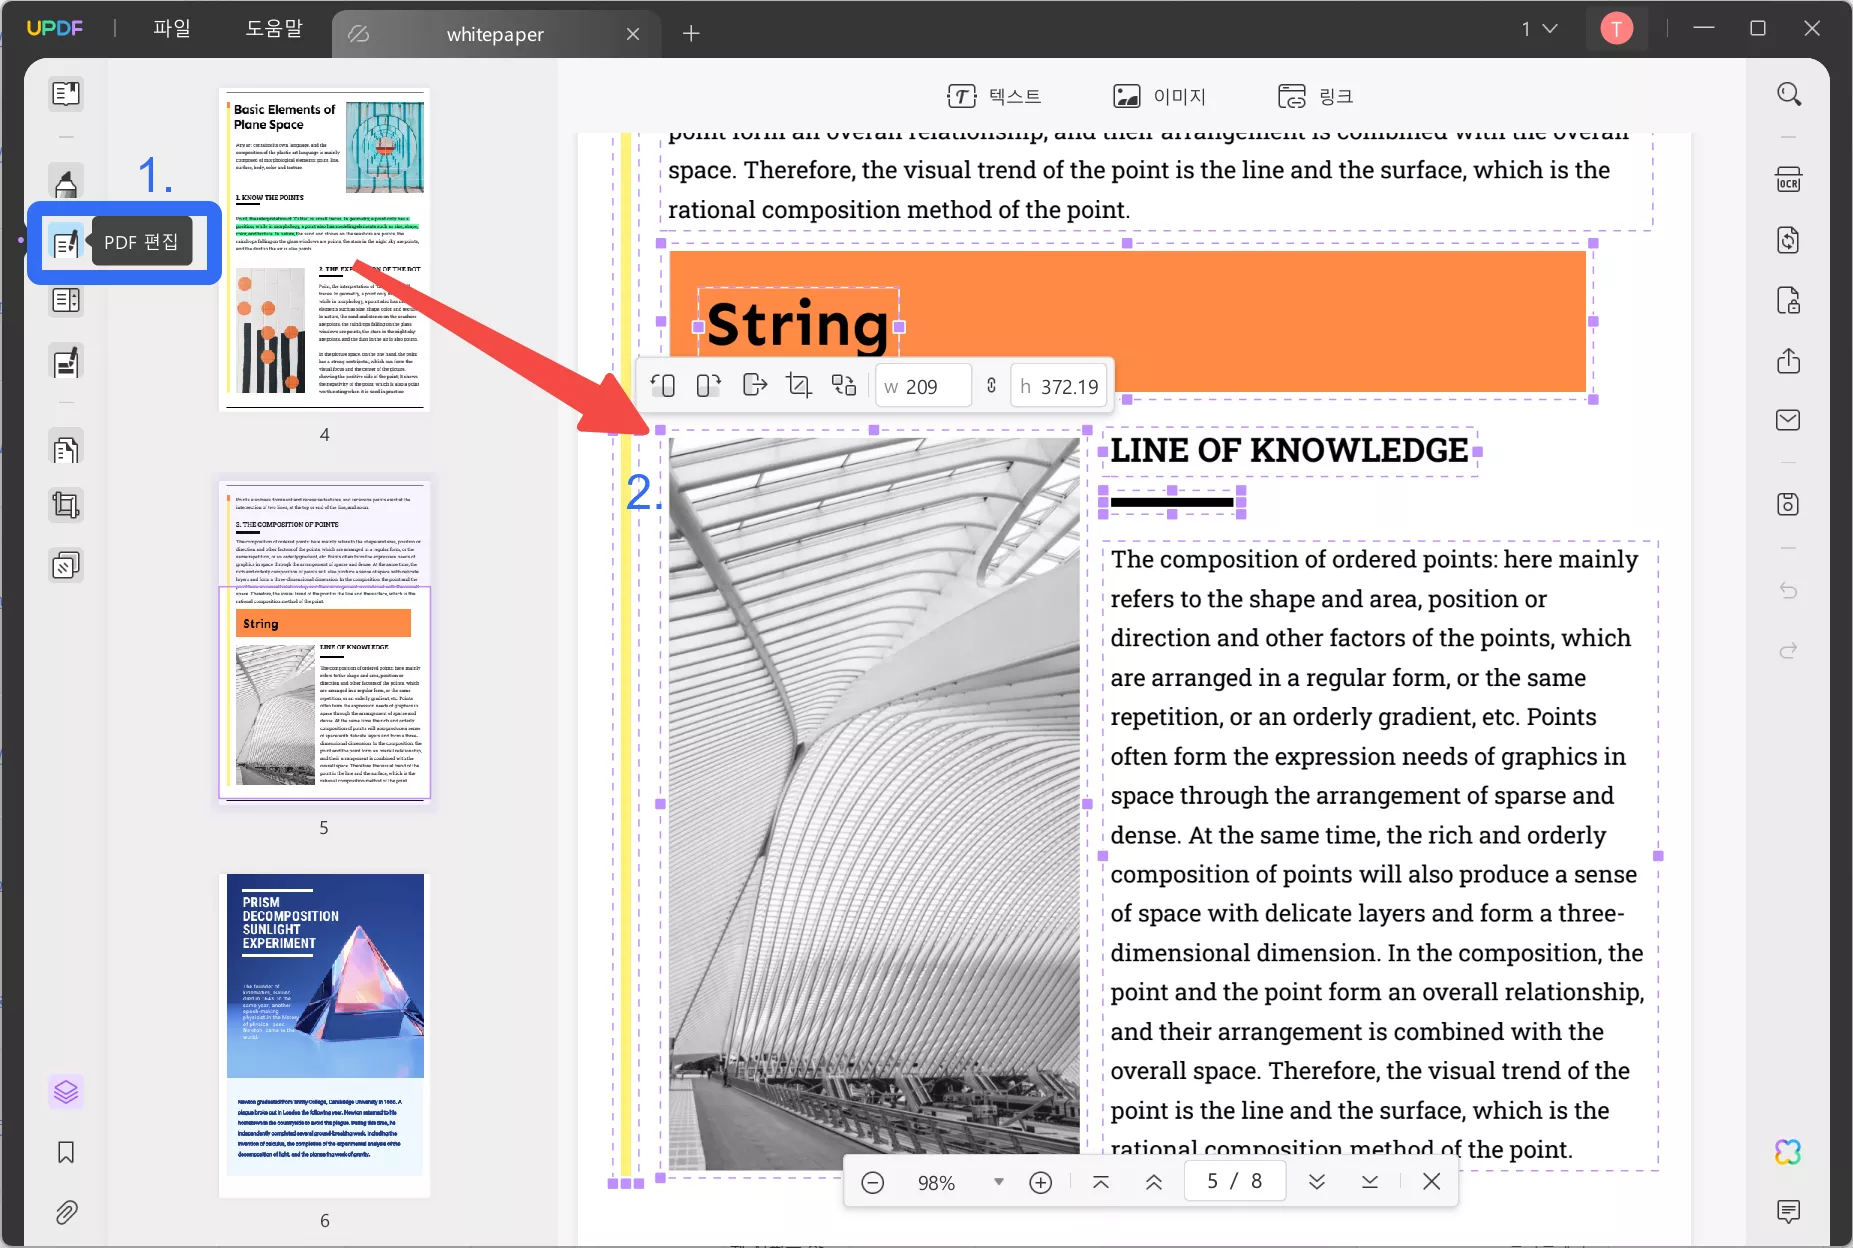Open the Form preparation tool icon

[x=66, y=300]
